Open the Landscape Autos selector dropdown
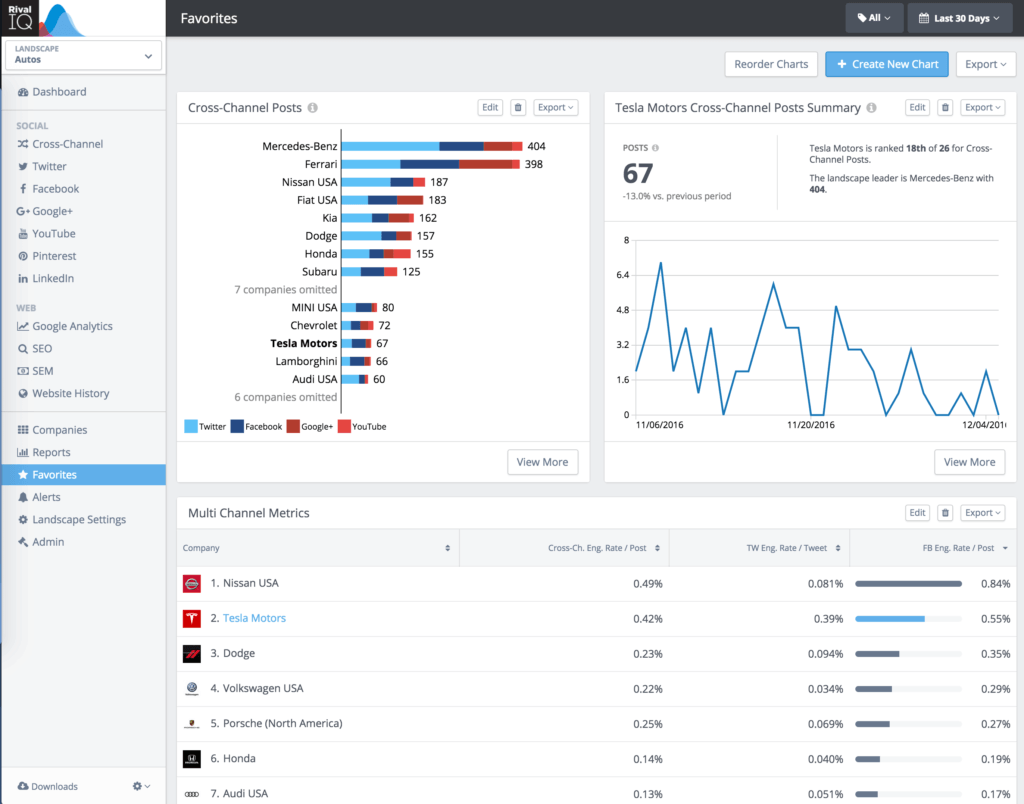Image resolution: width=1024 pixels, height=804 pixels. tap(83, 55)
